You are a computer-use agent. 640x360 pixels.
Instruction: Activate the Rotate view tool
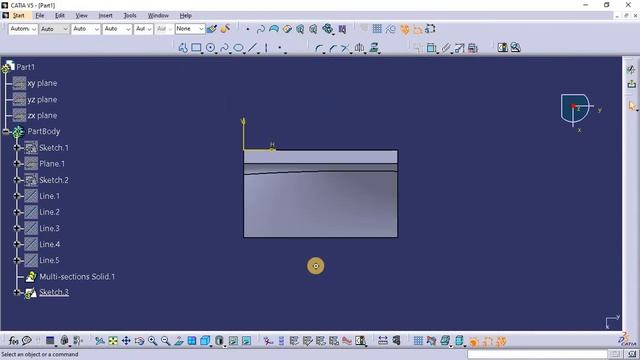139,340
